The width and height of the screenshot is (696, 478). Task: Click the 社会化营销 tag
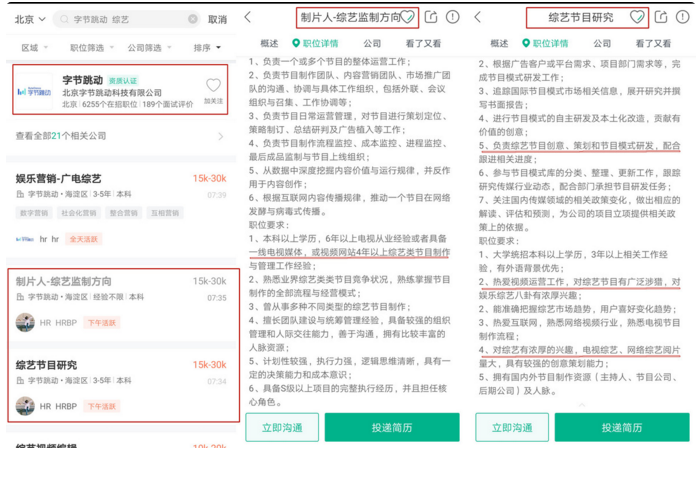tap(79, 213)
